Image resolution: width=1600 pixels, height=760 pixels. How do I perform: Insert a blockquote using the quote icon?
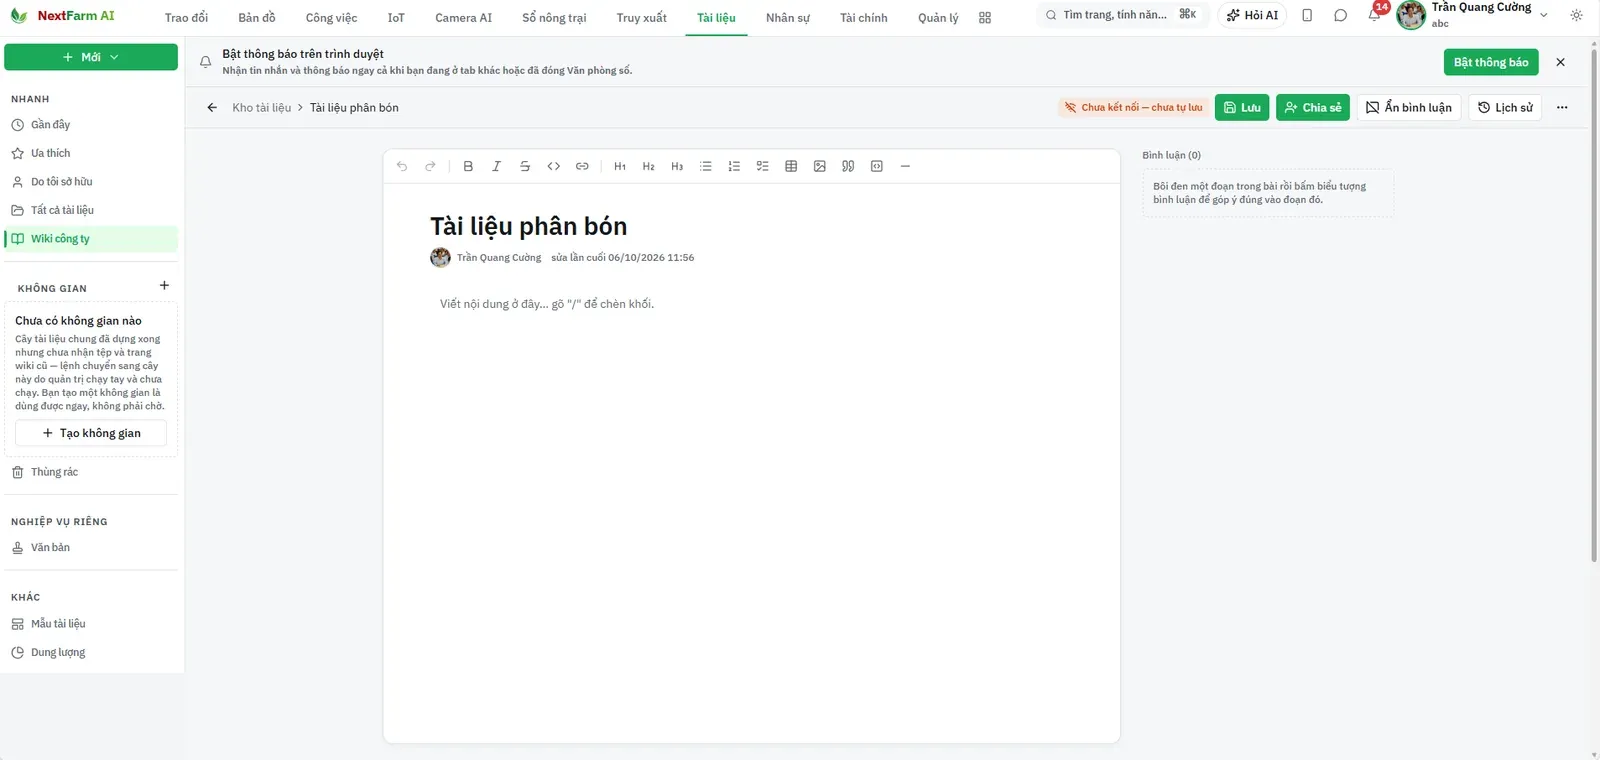coord(848,166)
